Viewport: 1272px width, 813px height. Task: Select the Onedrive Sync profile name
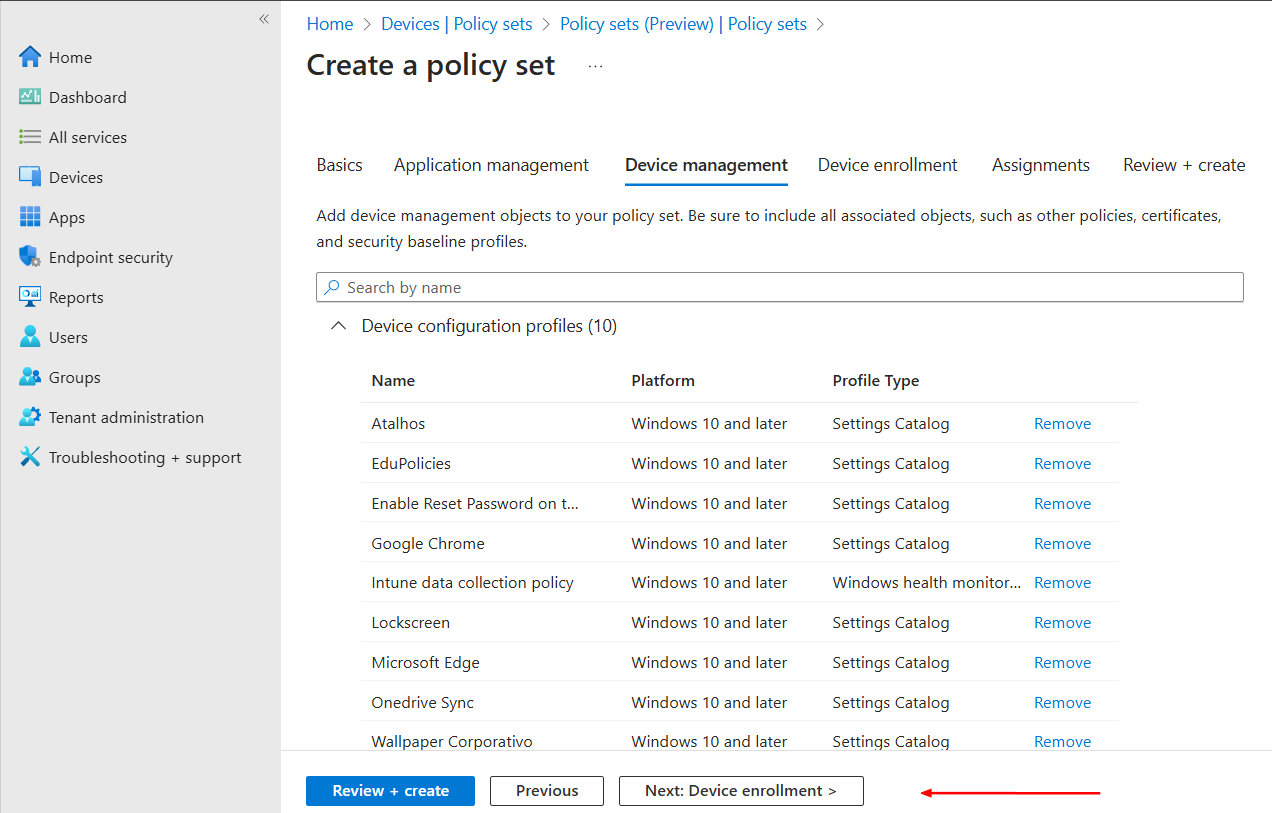point(422,703)
